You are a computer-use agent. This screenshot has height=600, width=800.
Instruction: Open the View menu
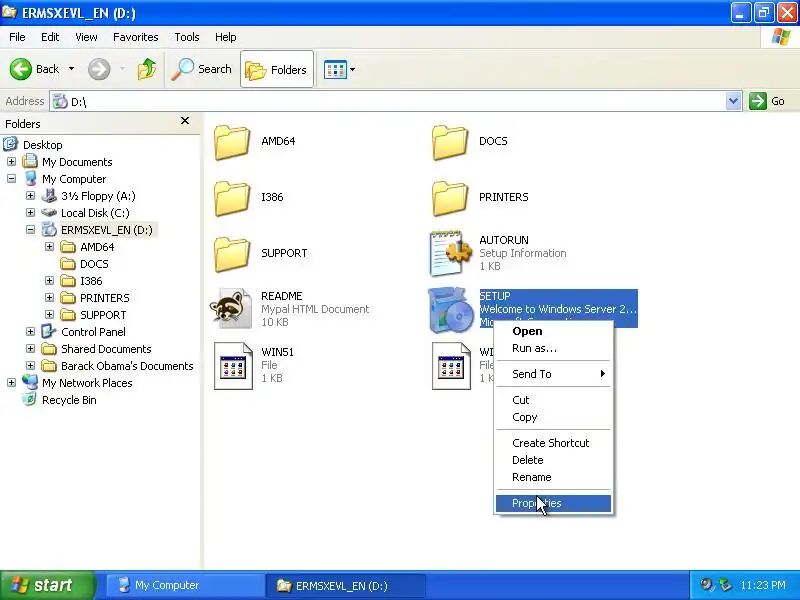pos(86,37)
